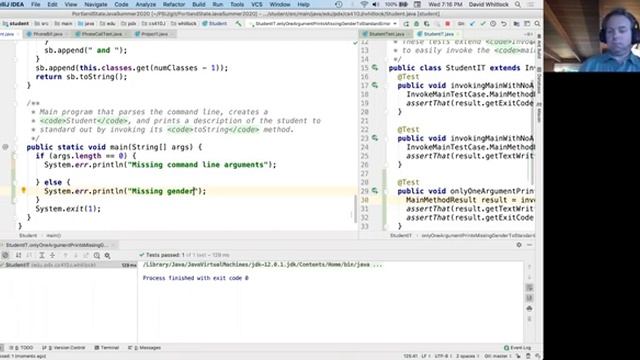640x360 pixels.
Task: Click the print icon beside the console output
Action: click(529, 308)
